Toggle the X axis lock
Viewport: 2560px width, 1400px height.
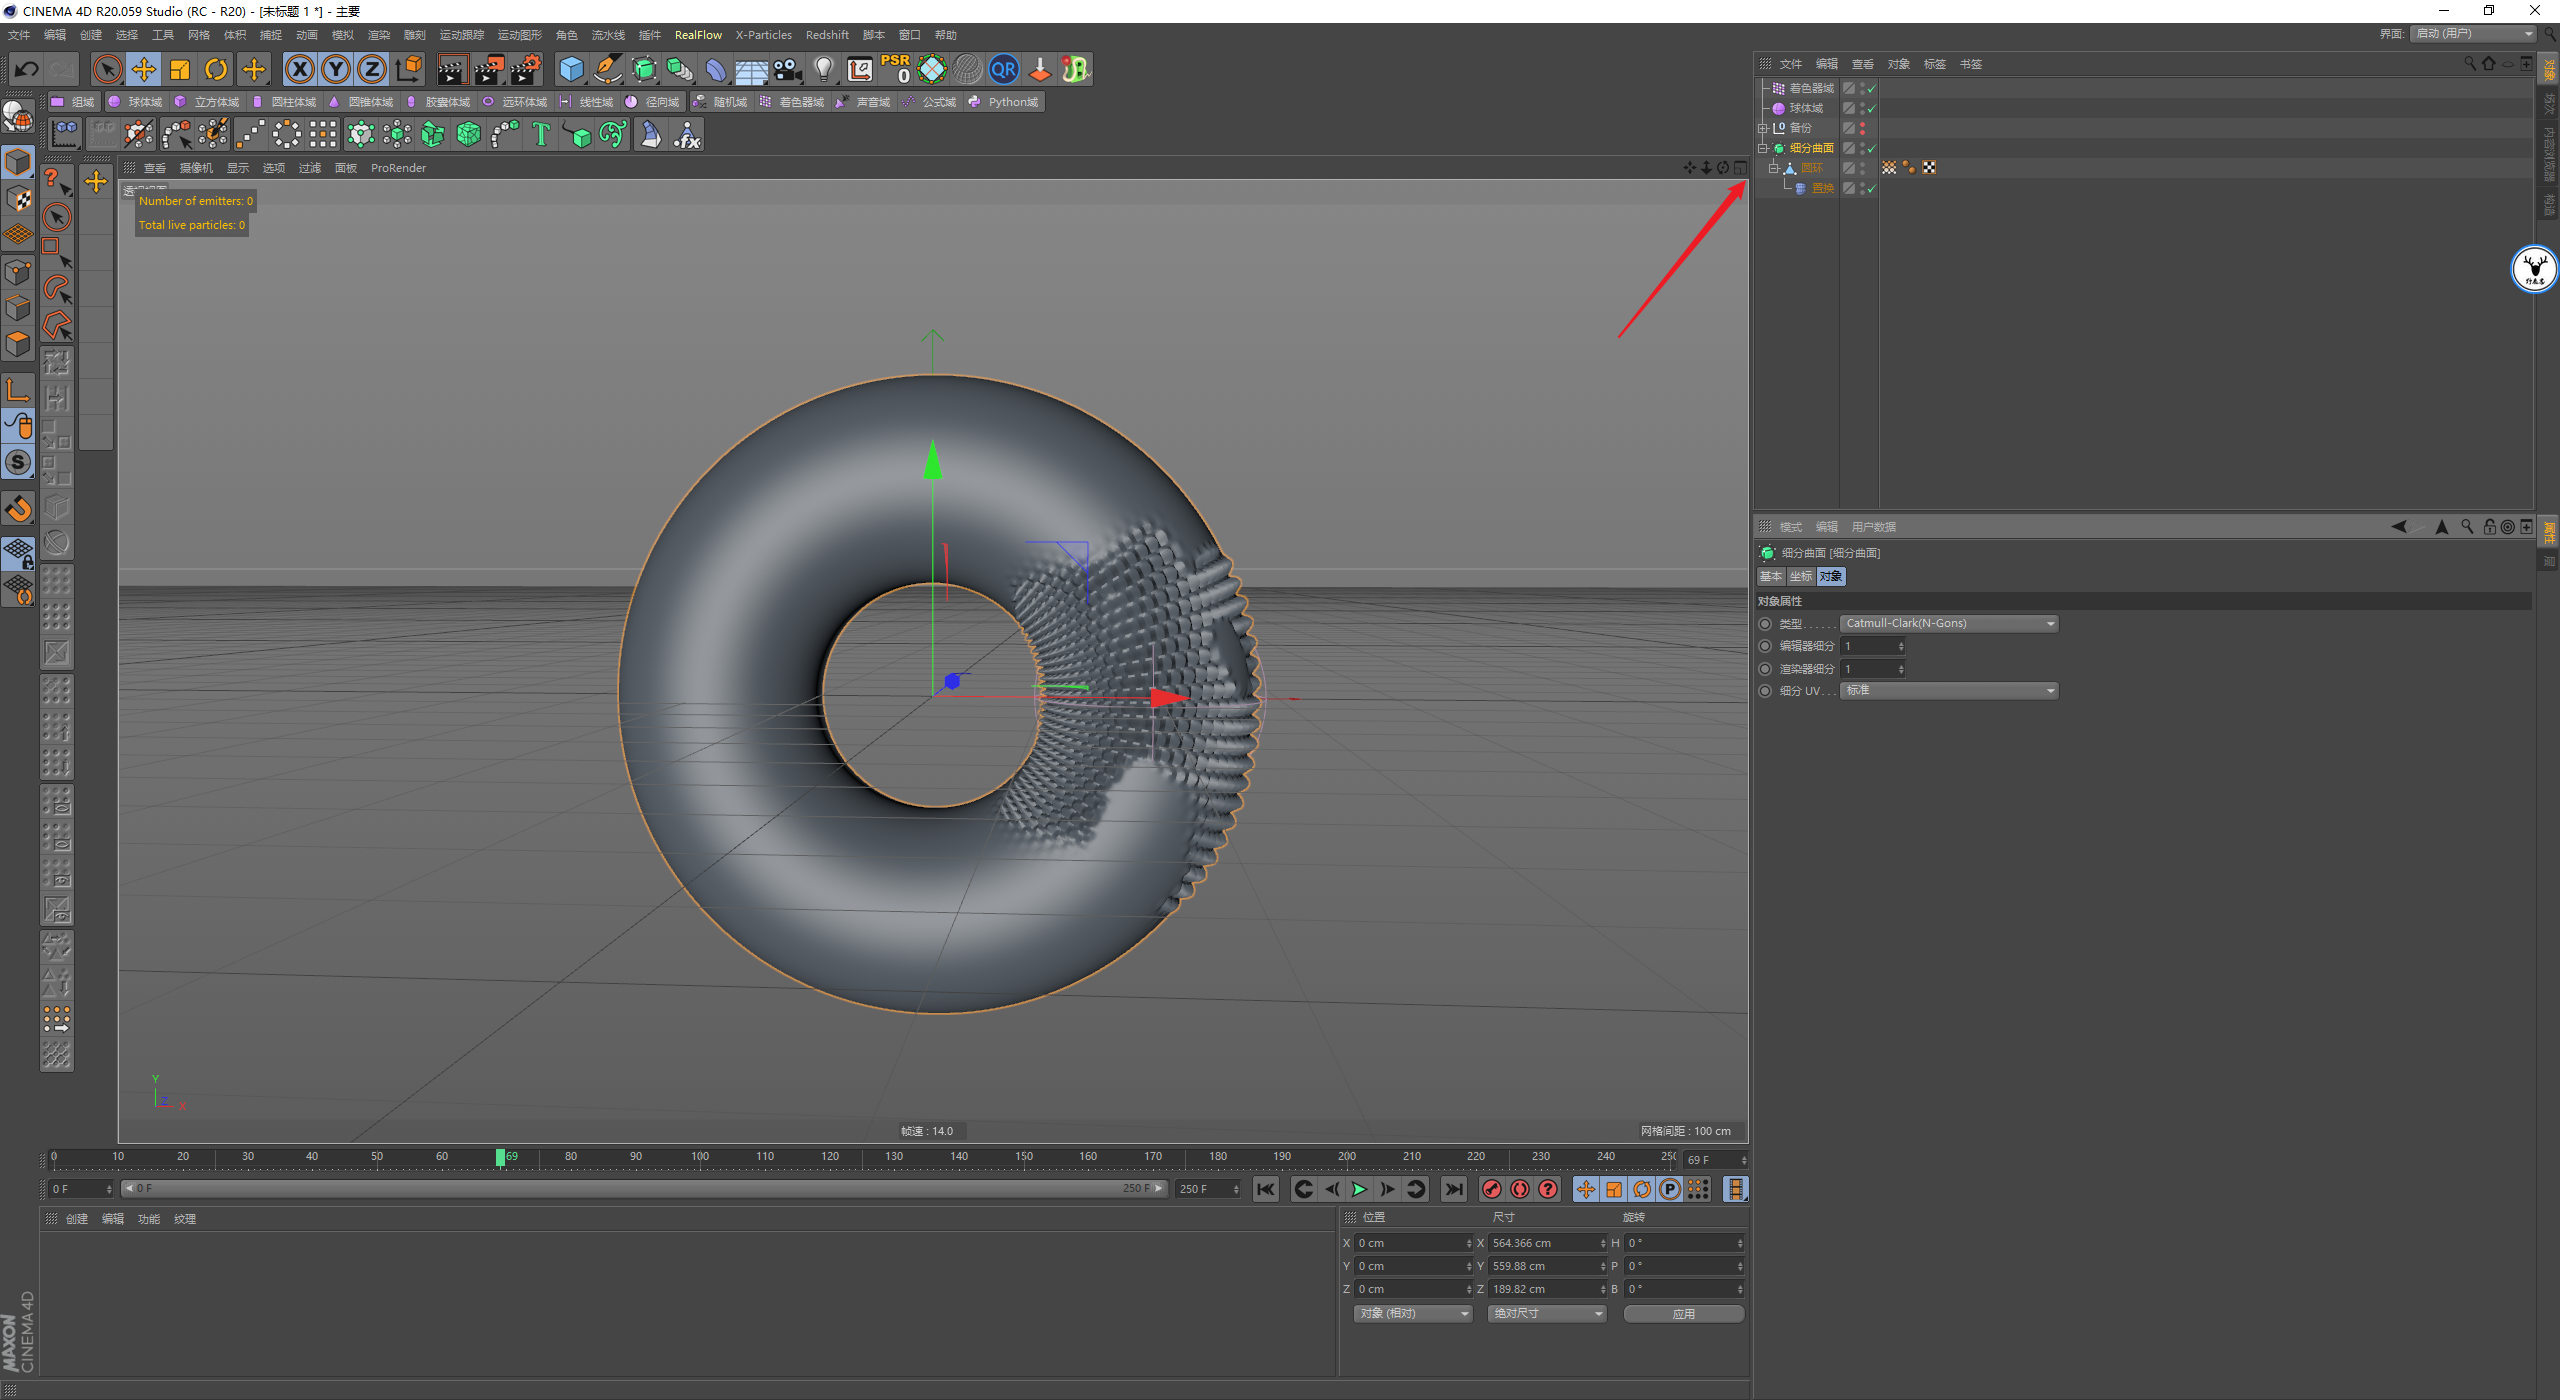299,69
